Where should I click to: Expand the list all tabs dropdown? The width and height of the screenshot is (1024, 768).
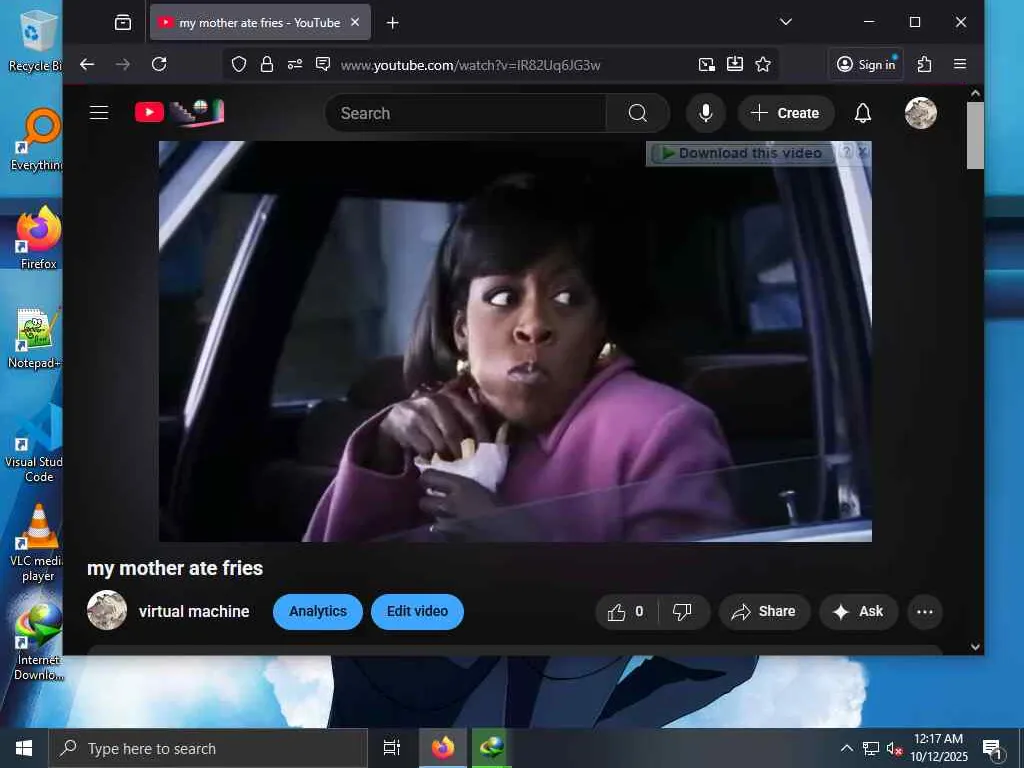pyautogui.click(x=786, y=22)
